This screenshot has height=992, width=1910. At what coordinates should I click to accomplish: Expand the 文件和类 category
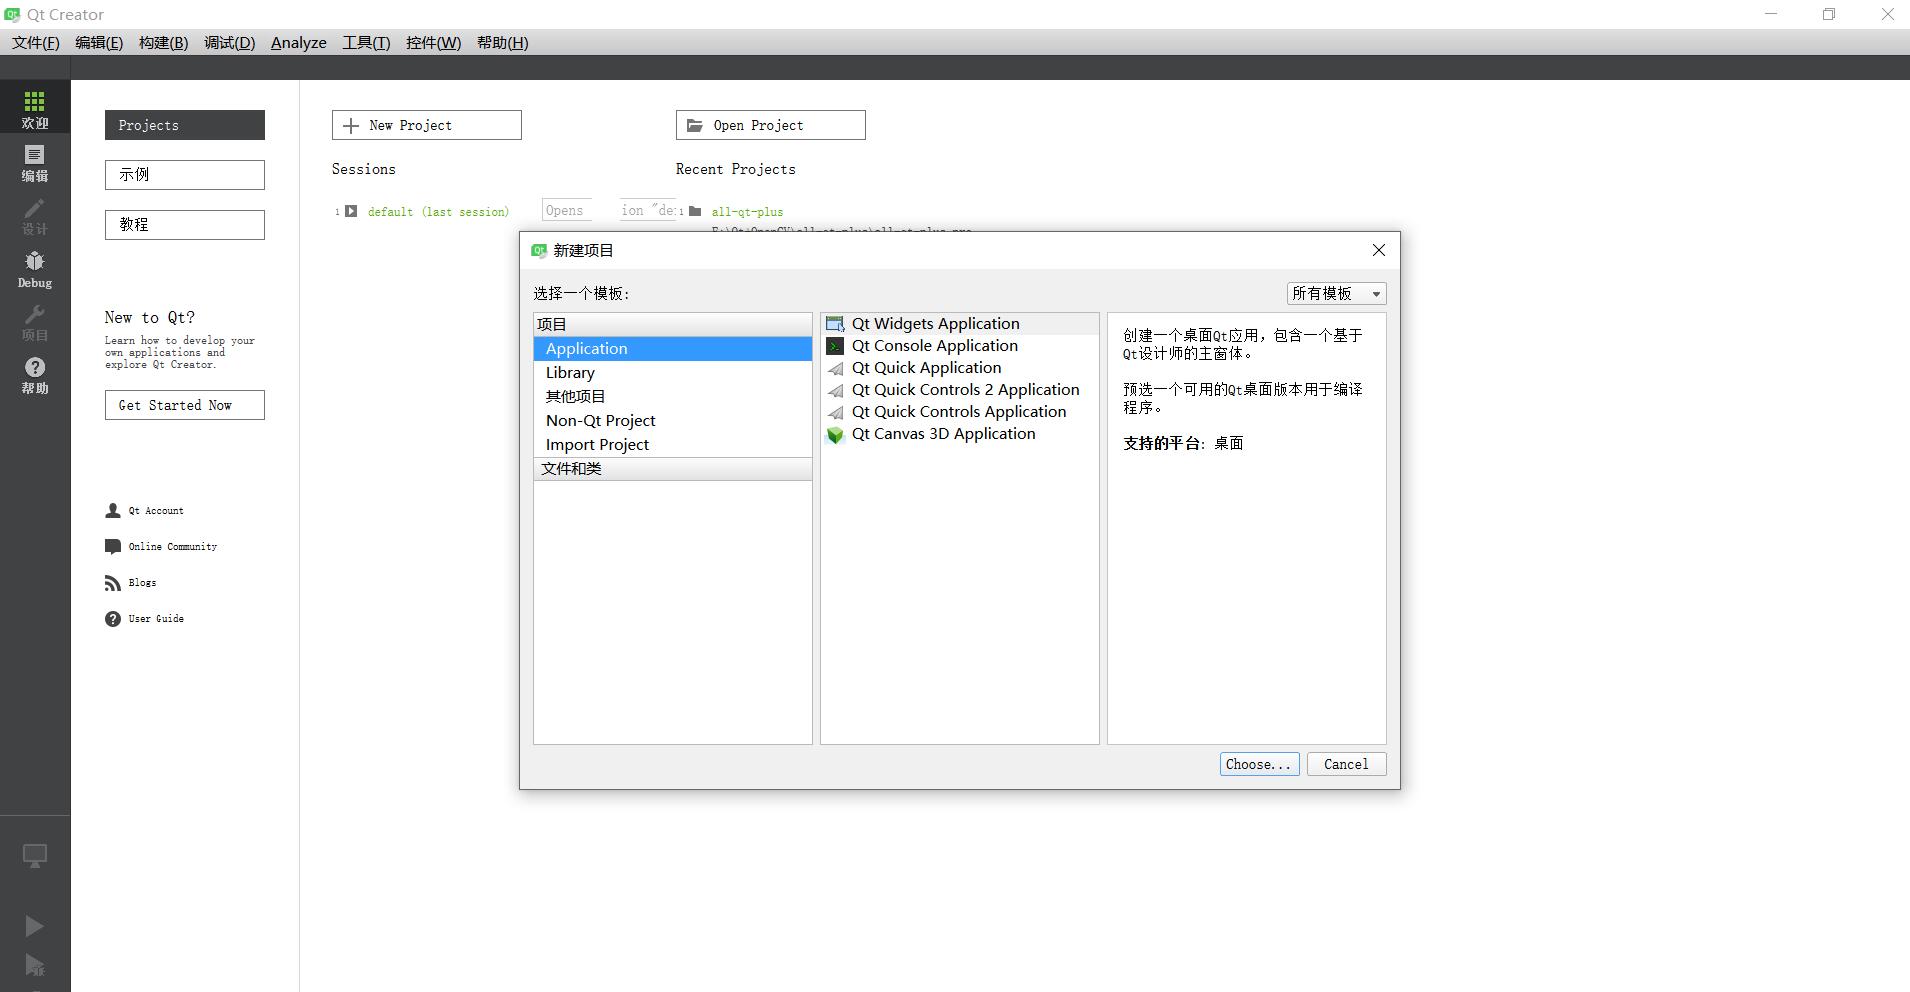pos(572,468)
